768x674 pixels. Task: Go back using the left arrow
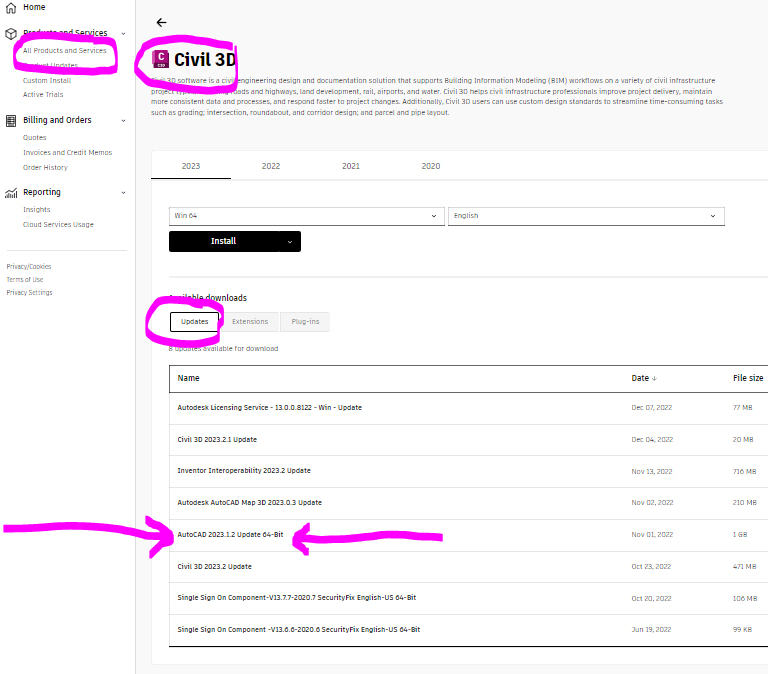click(x=161, y=23)
